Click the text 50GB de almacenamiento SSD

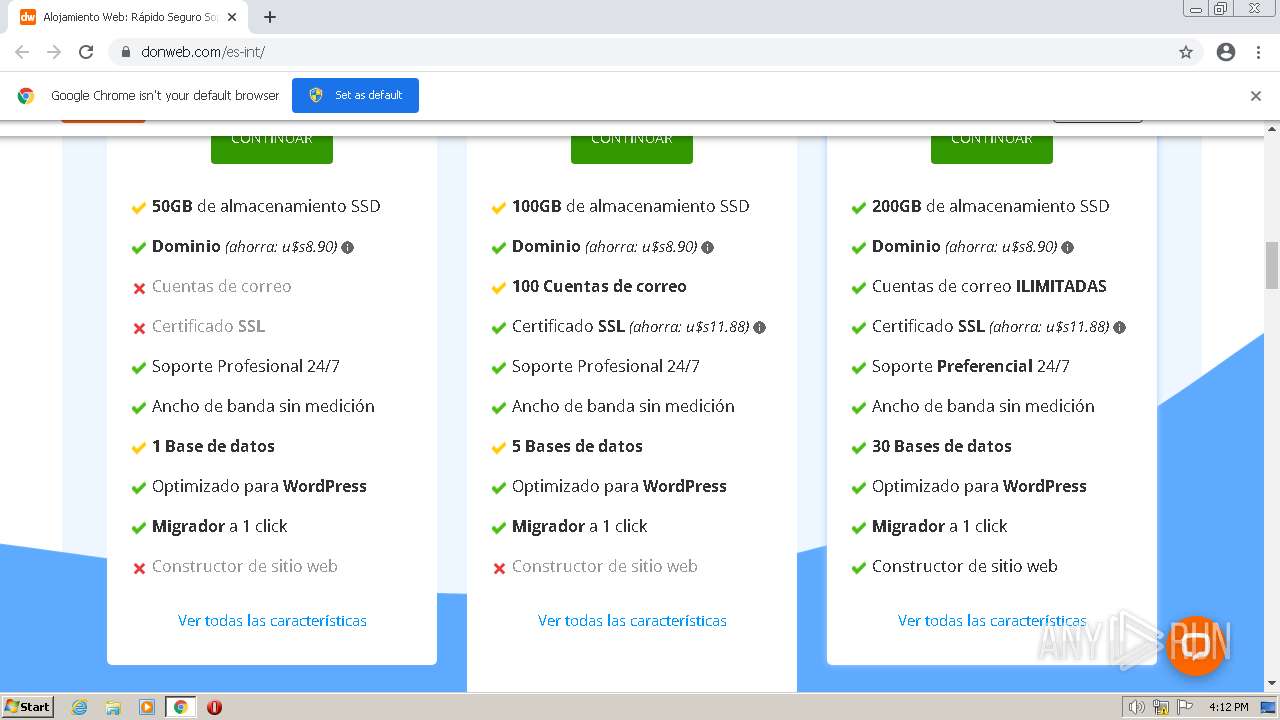(x=266, y=206)
